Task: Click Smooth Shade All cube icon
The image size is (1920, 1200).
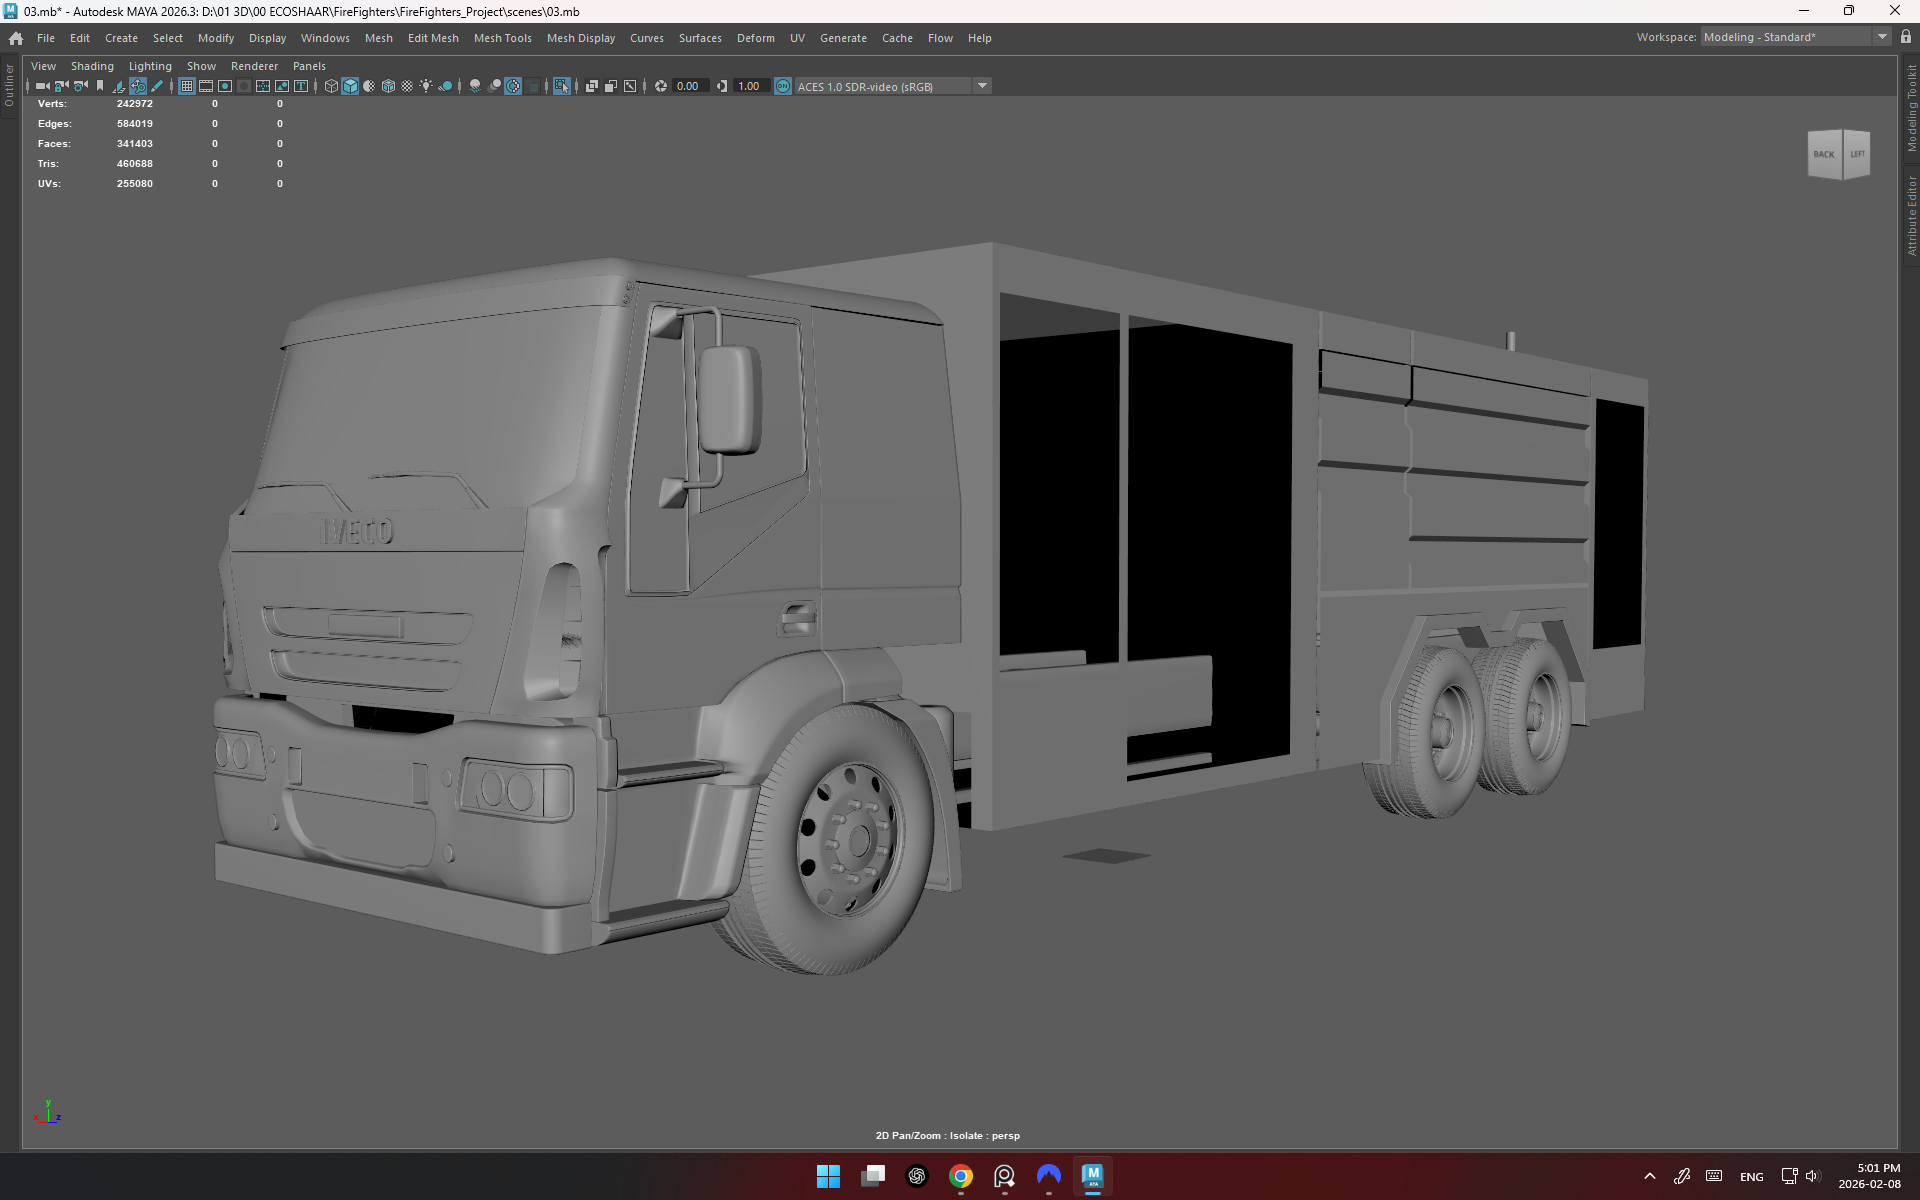Action: pyautogui.click(x=350, y=86)
